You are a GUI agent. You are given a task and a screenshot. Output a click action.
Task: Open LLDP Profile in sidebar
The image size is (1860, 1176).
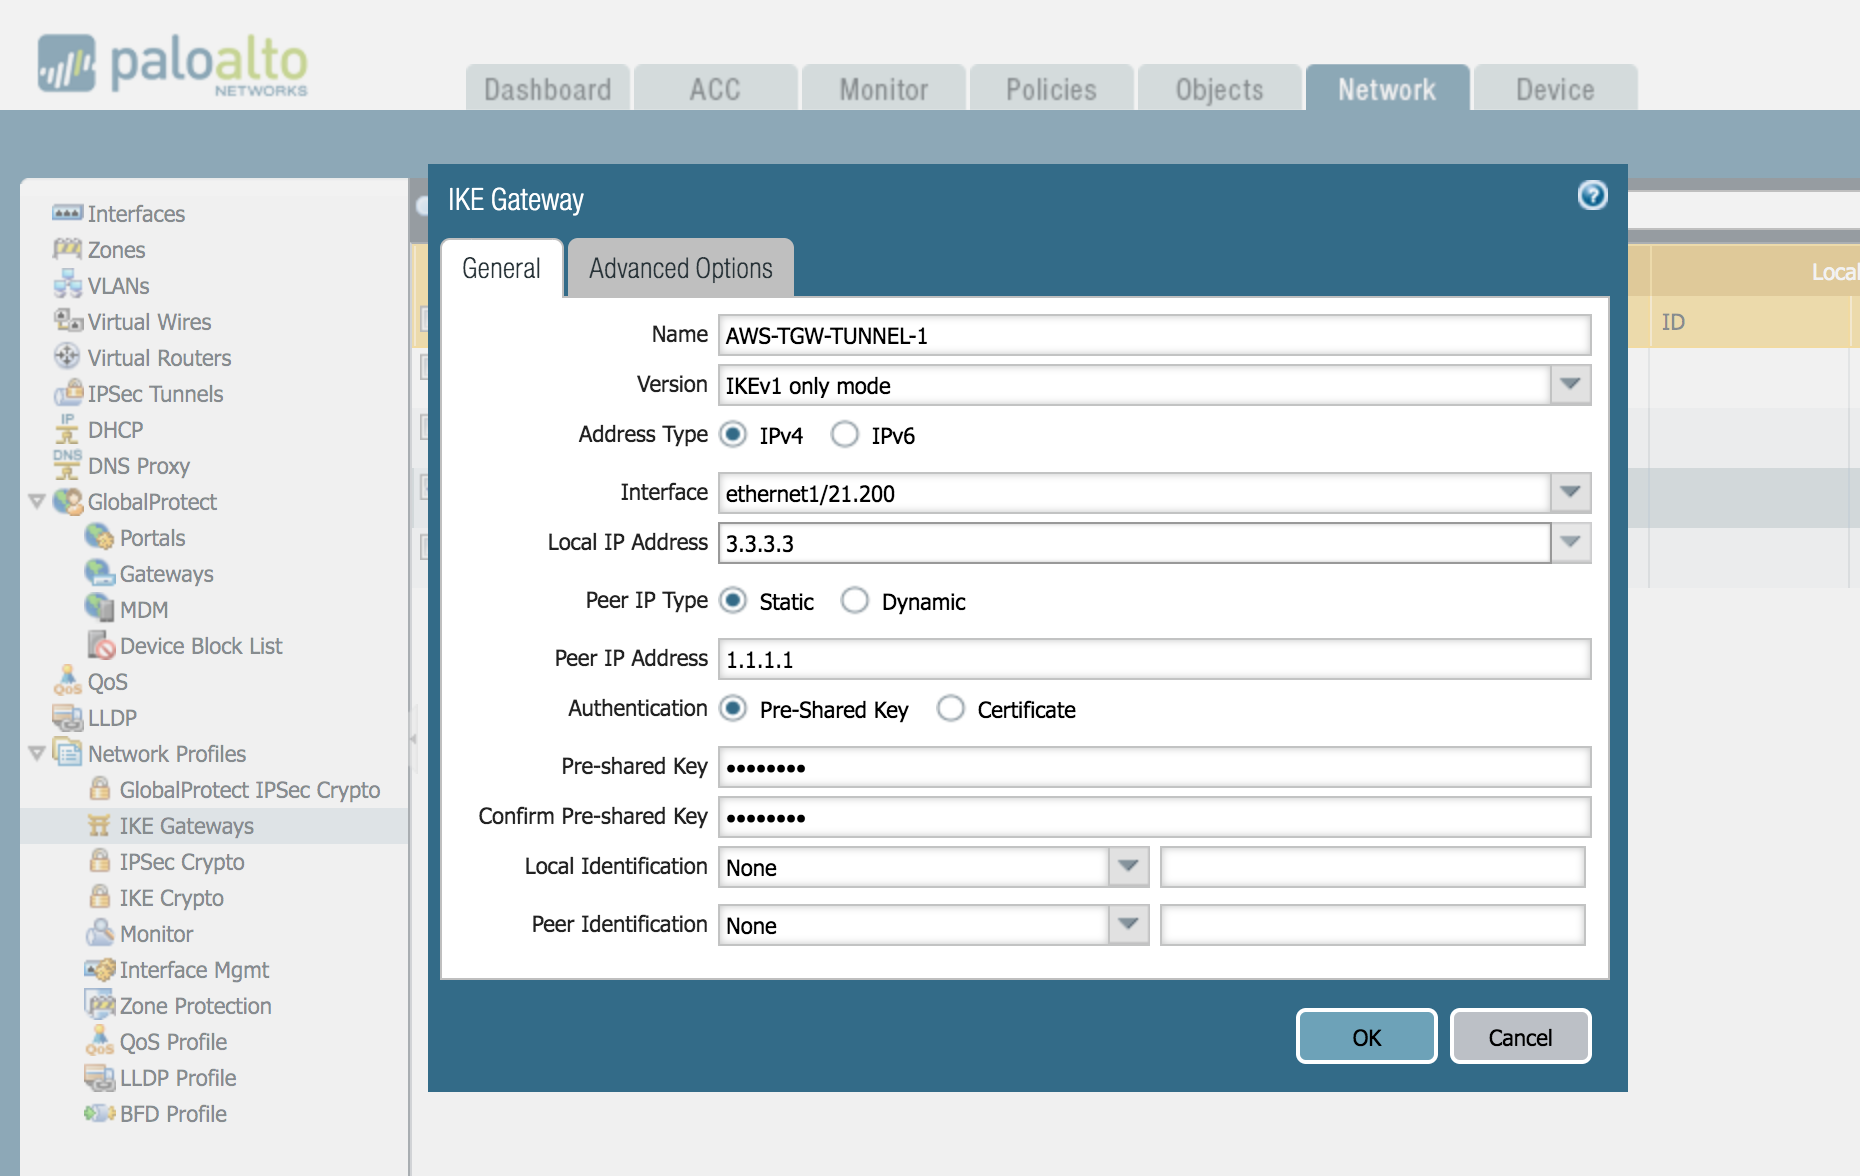pyautogui.click(x=177, y=1077)
